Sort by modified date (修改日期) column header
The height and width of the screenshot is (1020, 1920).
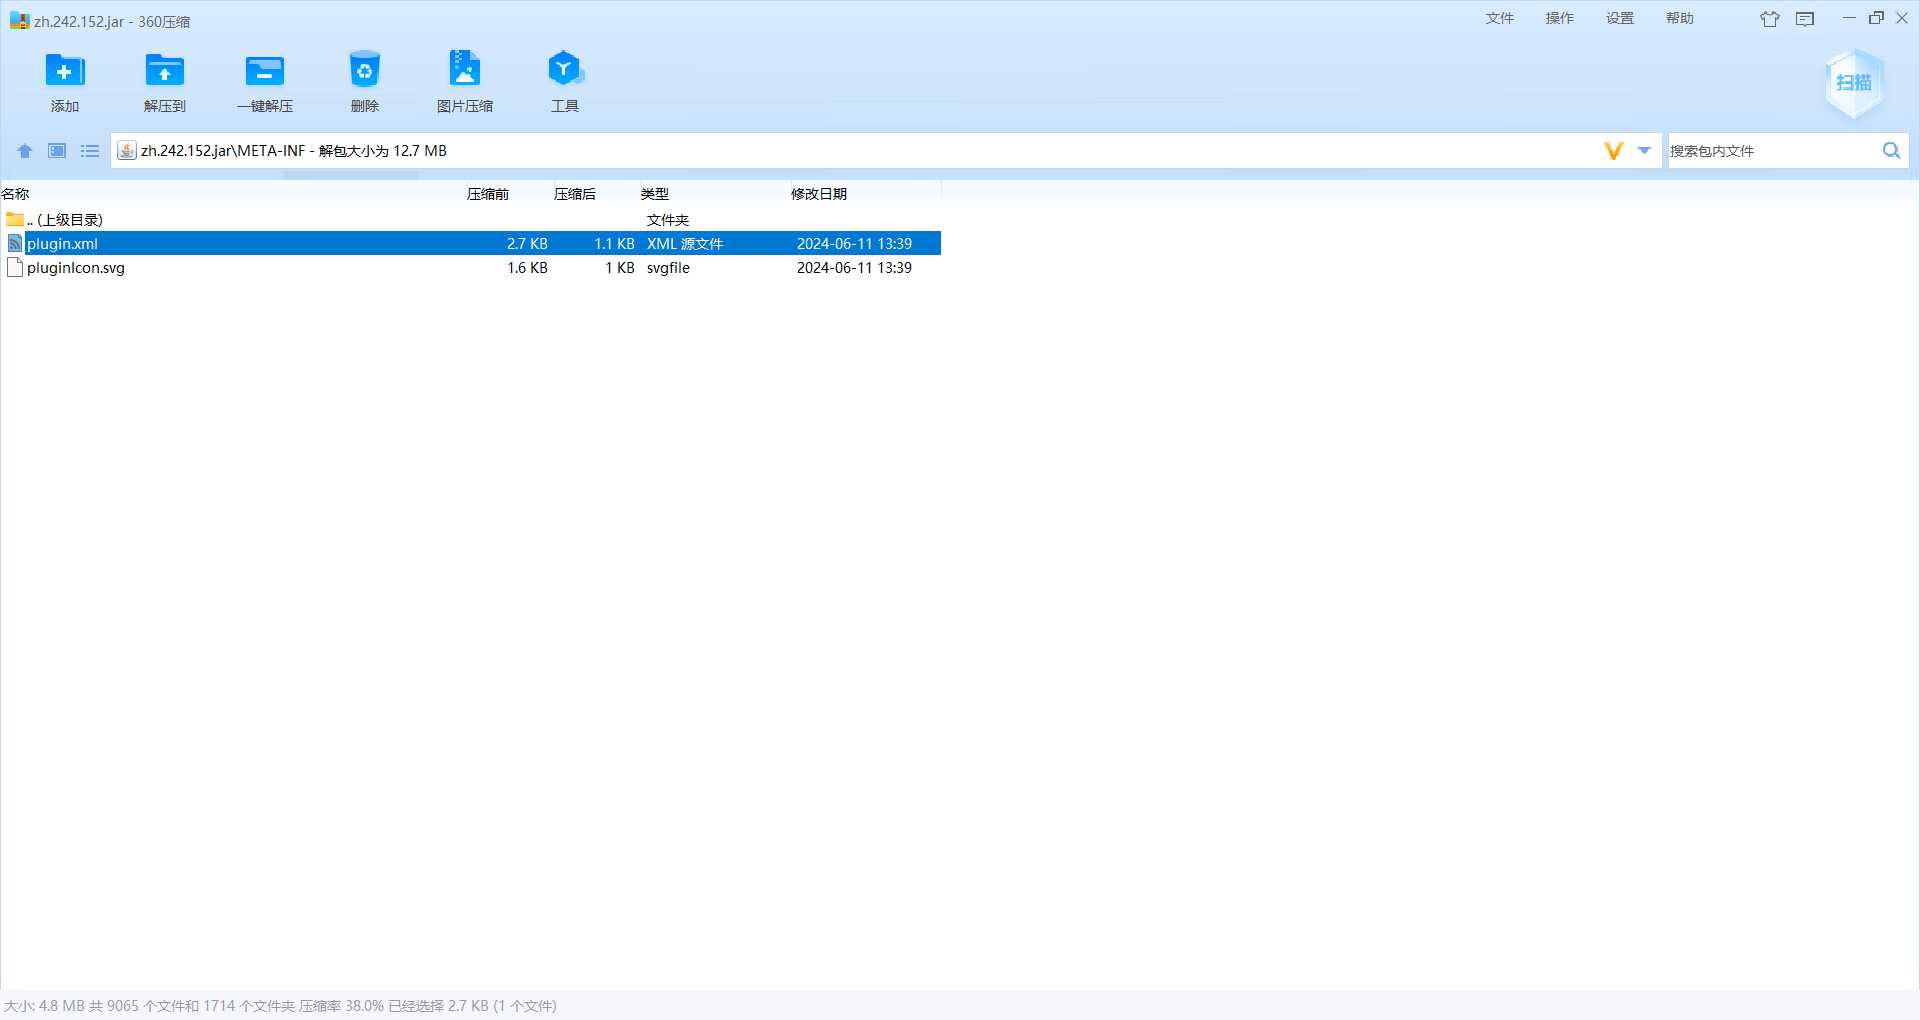(818, 194)
